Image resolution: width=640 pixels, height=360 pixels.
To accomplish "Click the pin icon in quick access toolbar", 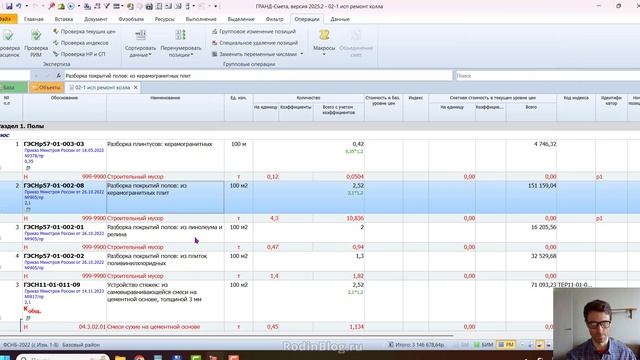I will (51, 6).
